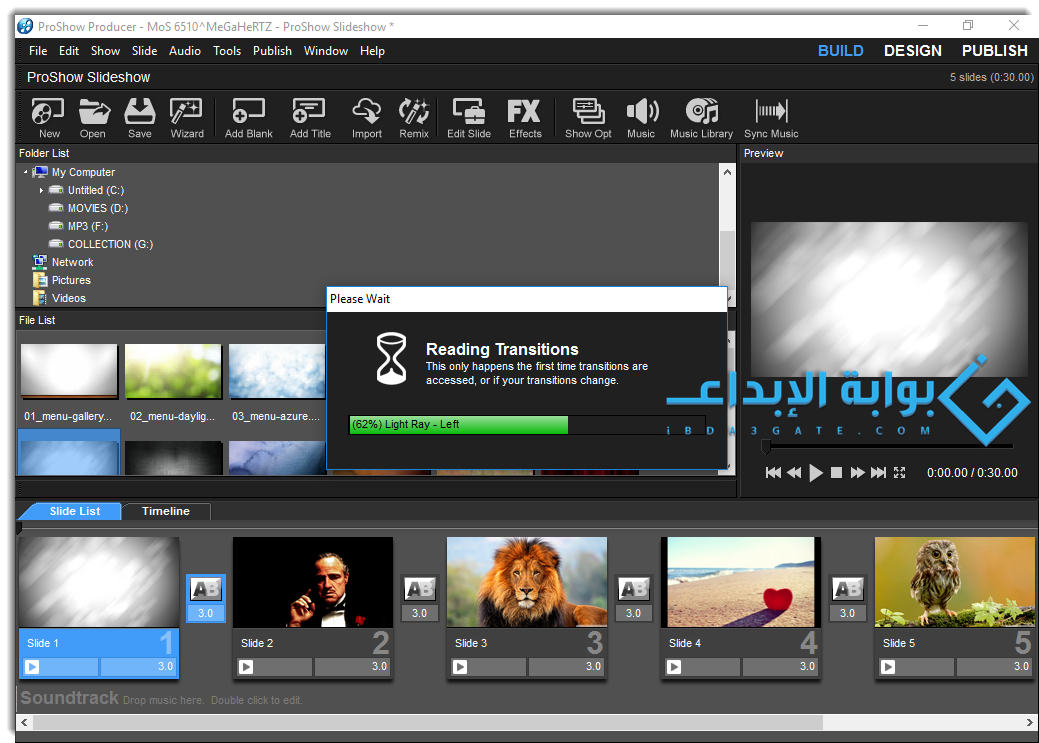This screenshot has width=1039, height=743.
Task: Open the Publish menu
Action: (272, 51)
